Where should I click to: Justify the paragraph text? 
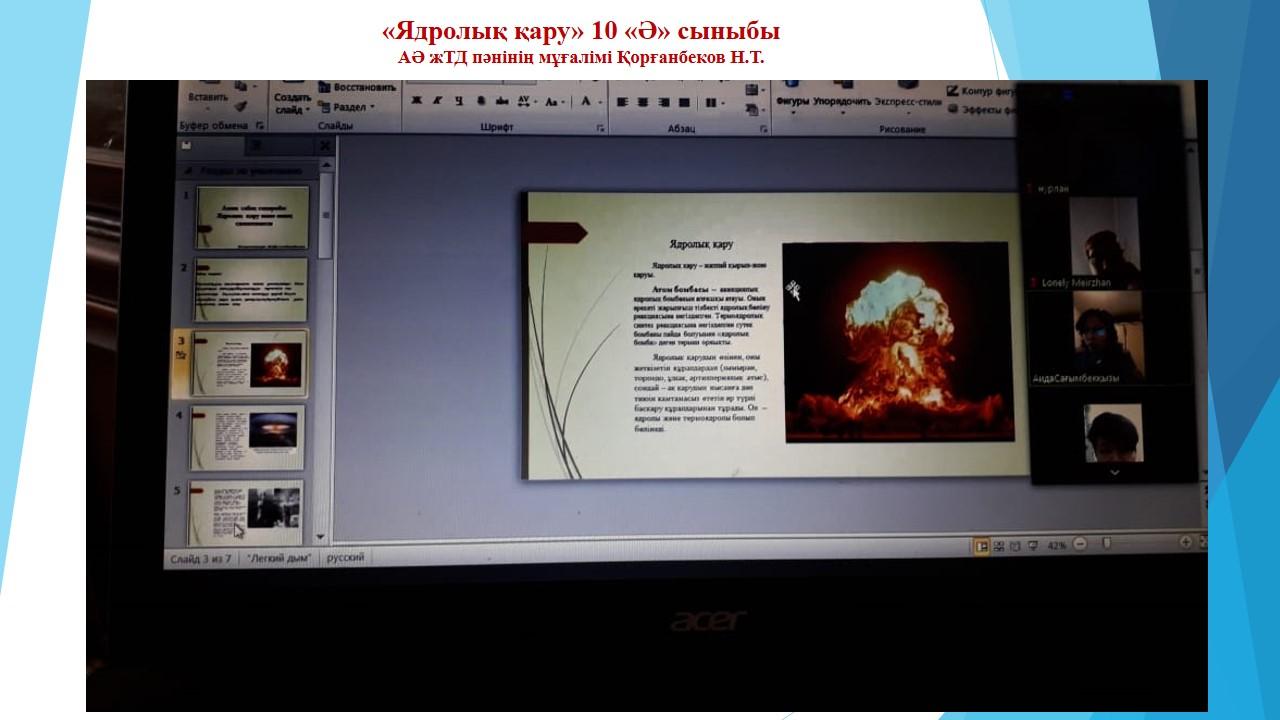click(x=684, y=102)
